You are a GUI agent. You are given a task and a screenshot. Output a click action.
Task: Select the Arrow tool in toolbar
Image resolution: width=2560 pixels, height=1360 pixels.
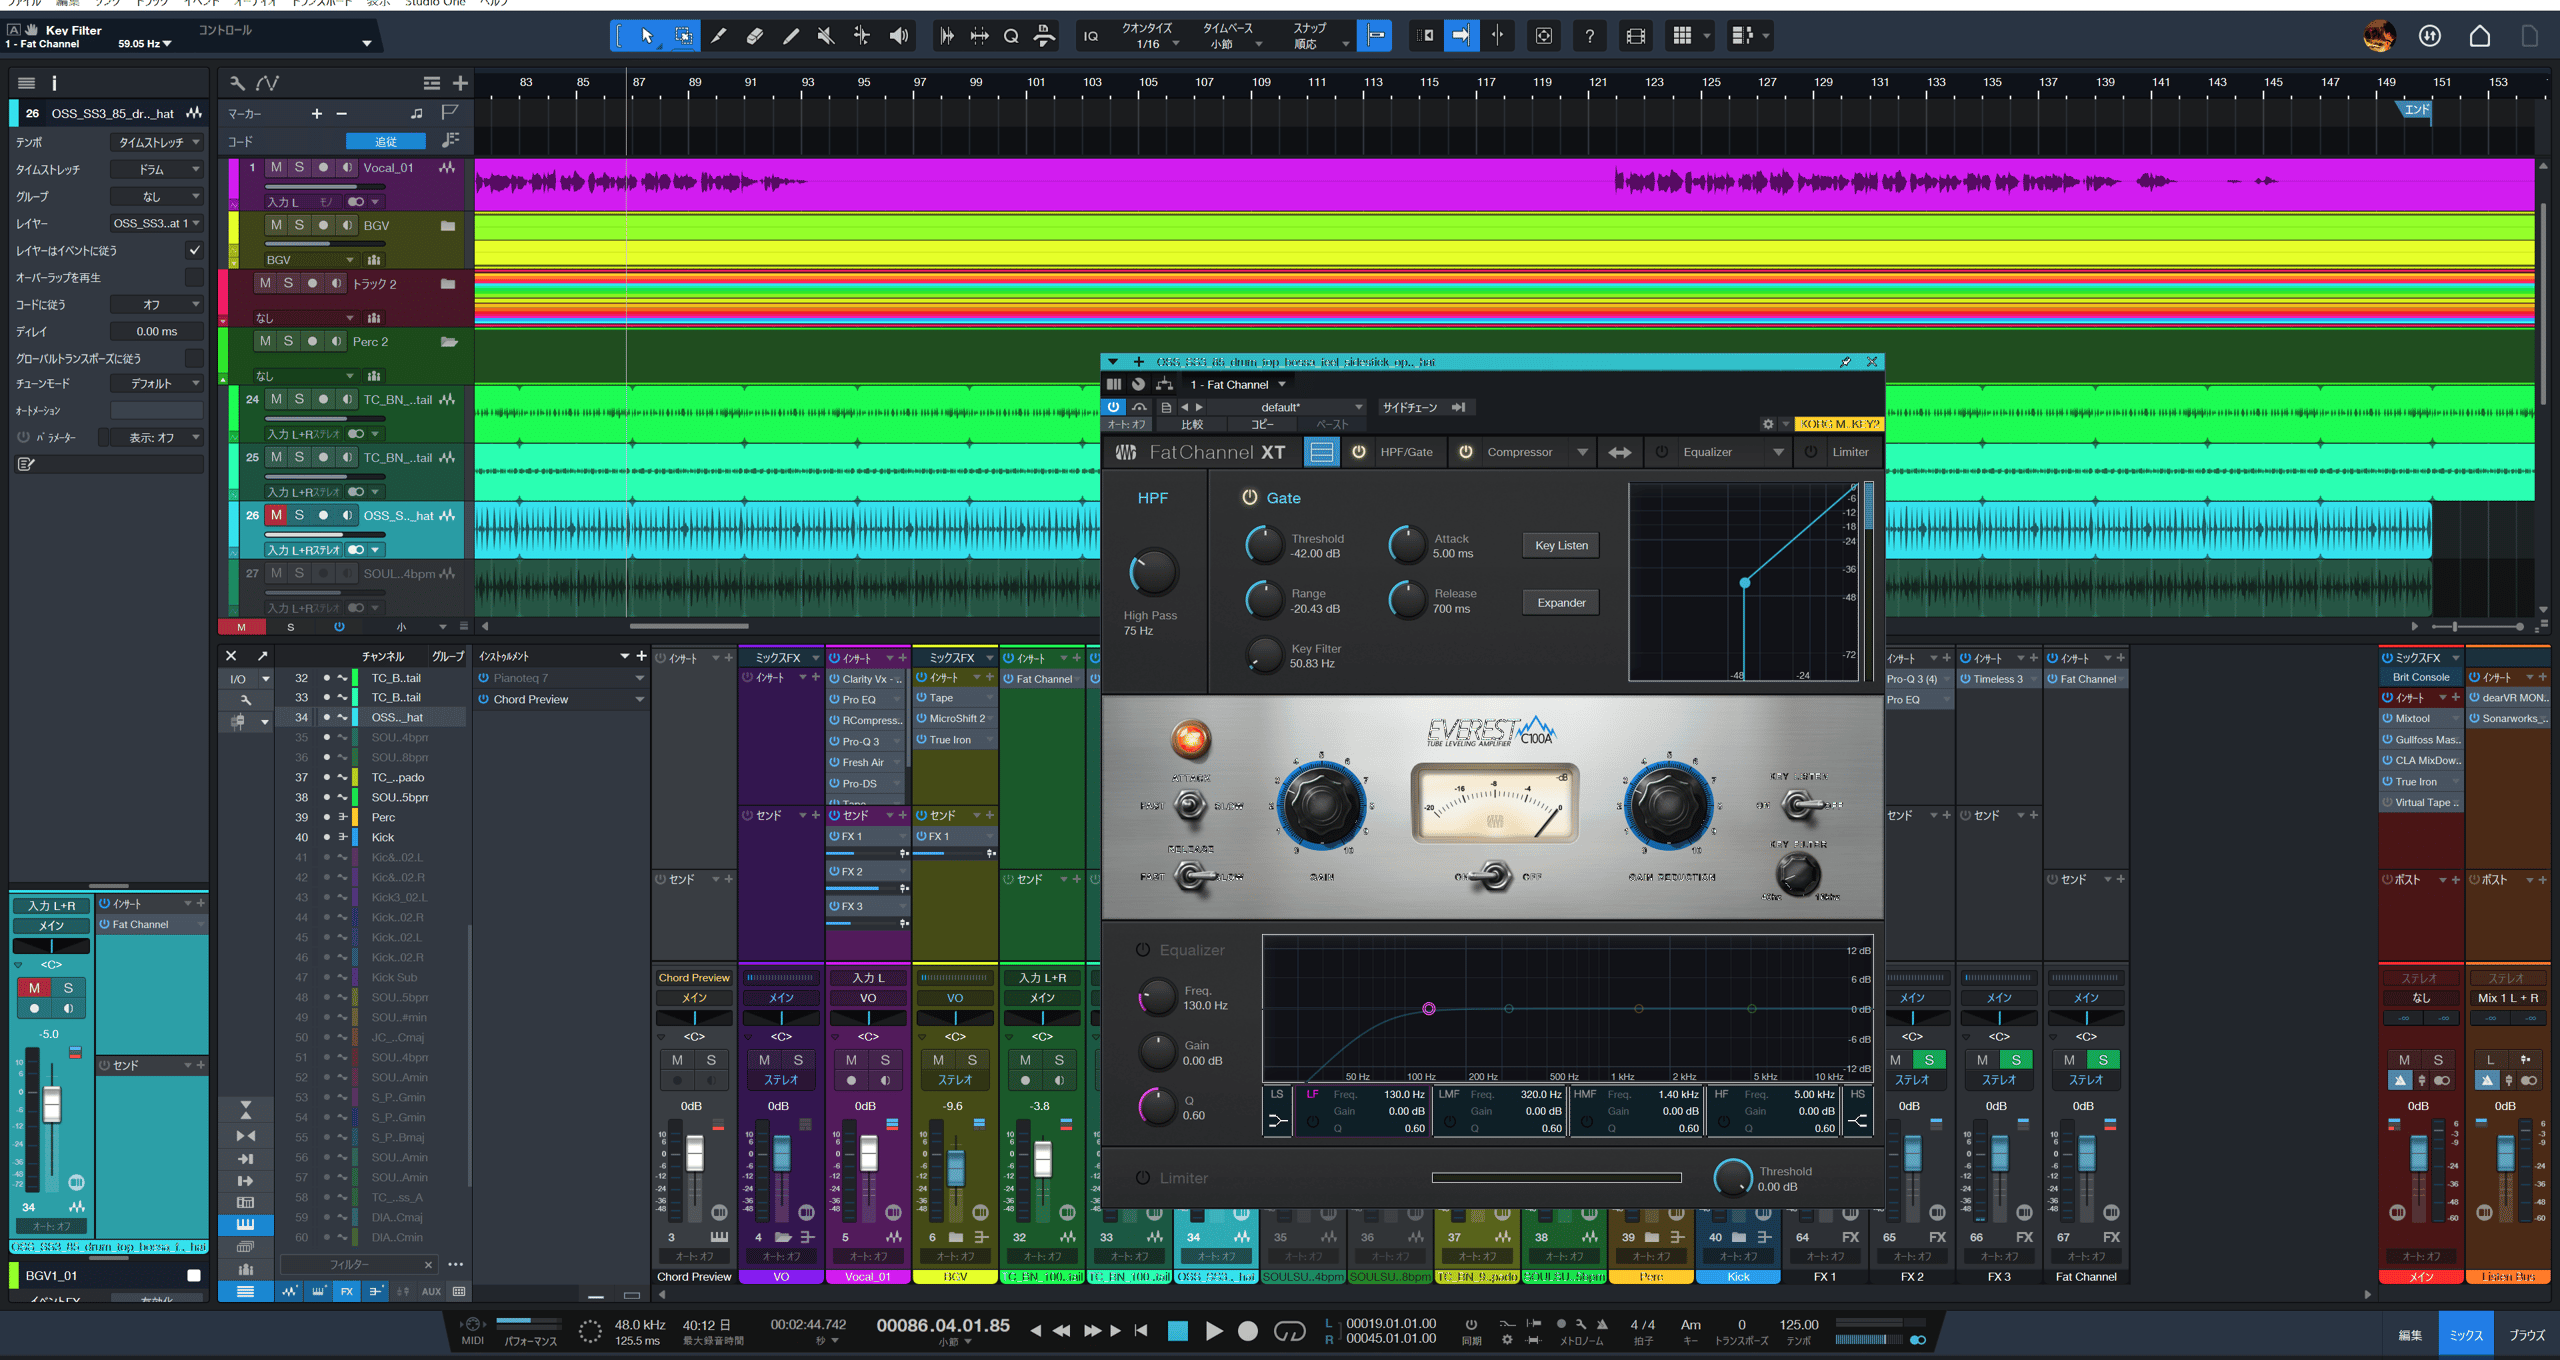(647, 36)
